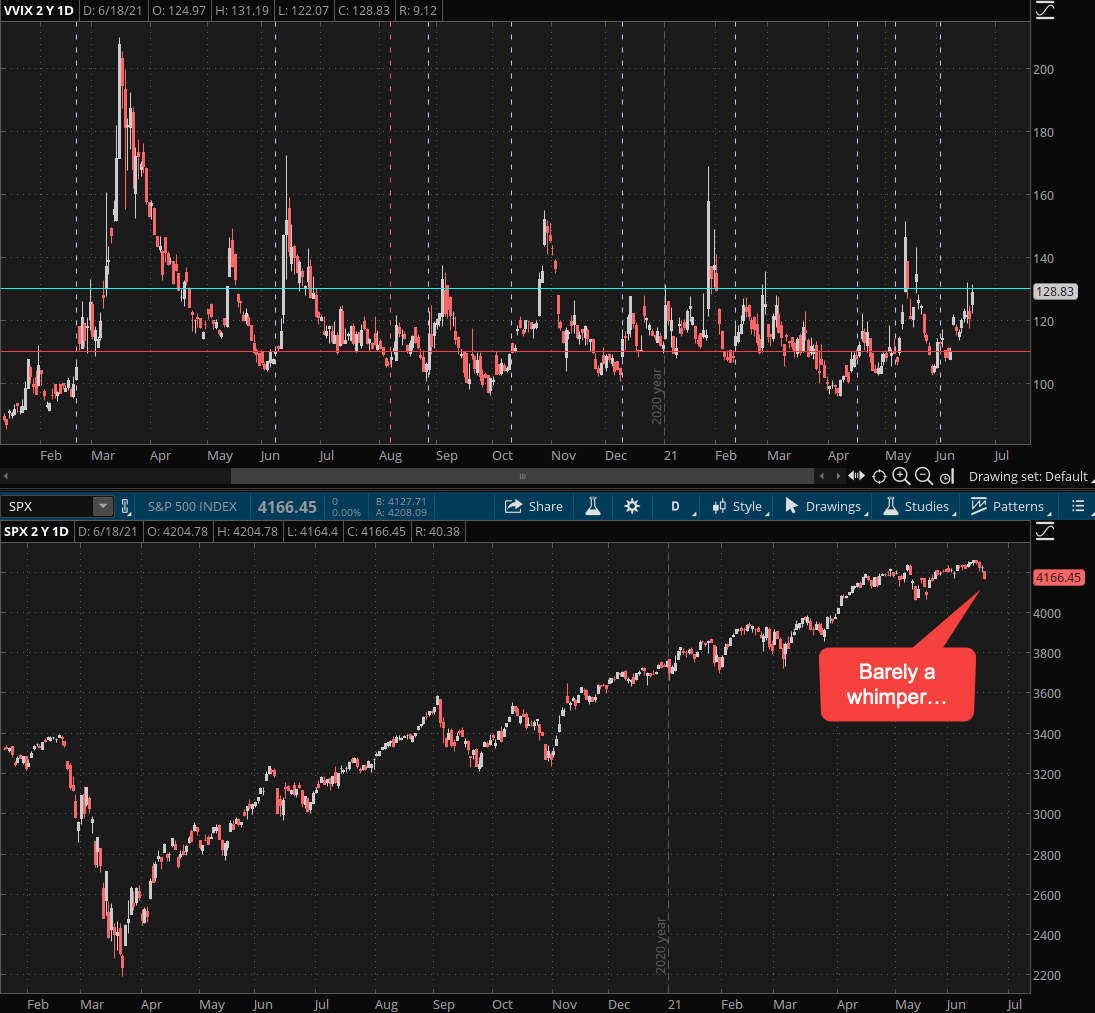Open the flask icon left of settings
The width and height of the screenshot is (1095, 1013).
(x=593, y=506)
